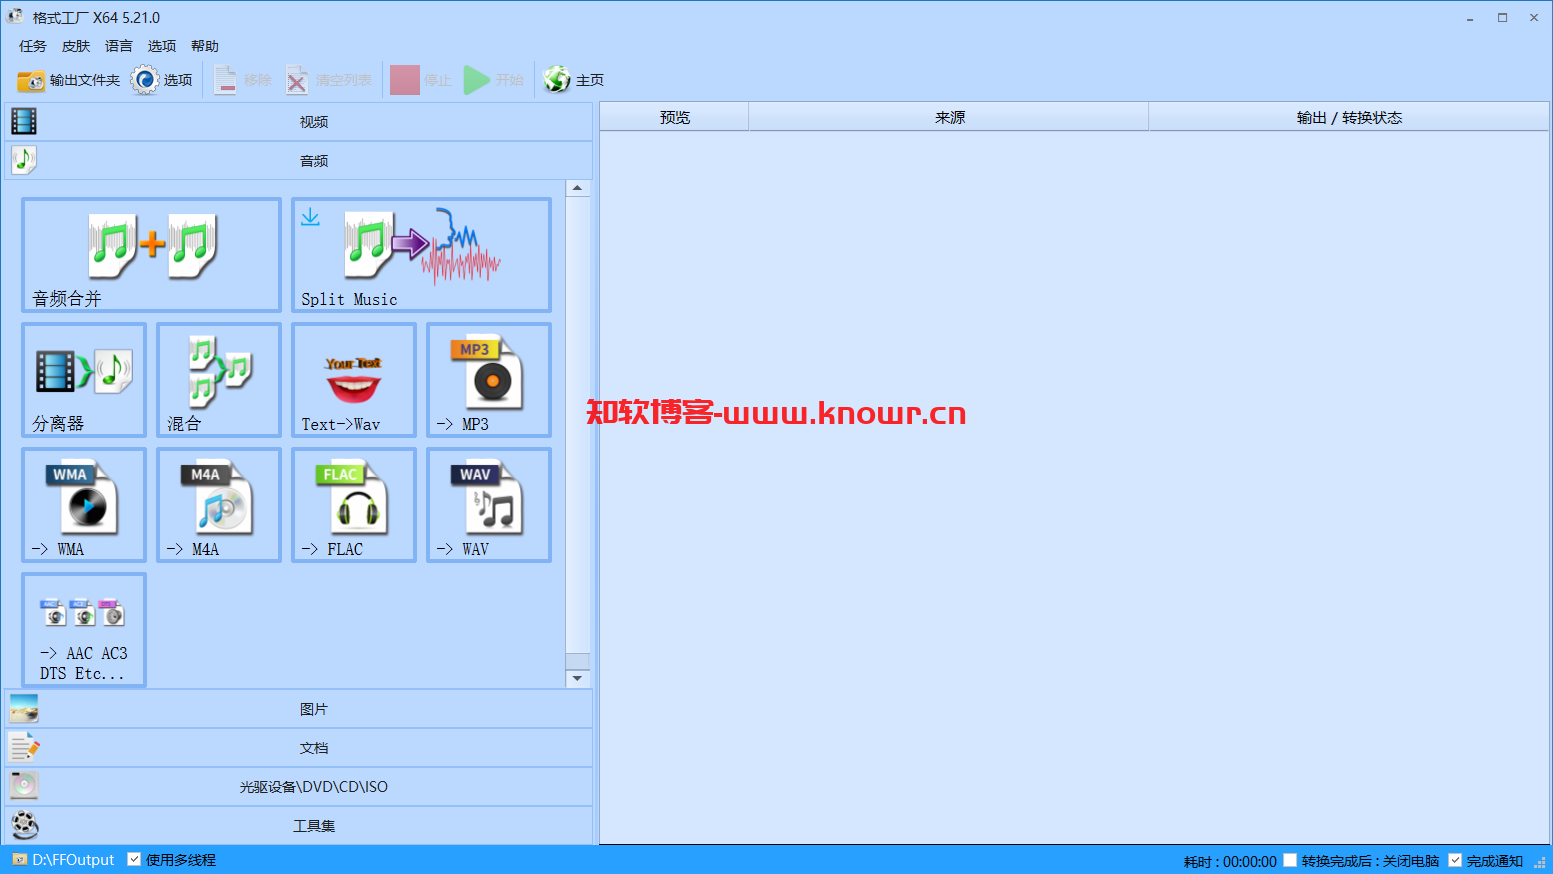Open the 分离器 video-audio separator
This screenshot has height=874, width=1553.
(84, 380)
